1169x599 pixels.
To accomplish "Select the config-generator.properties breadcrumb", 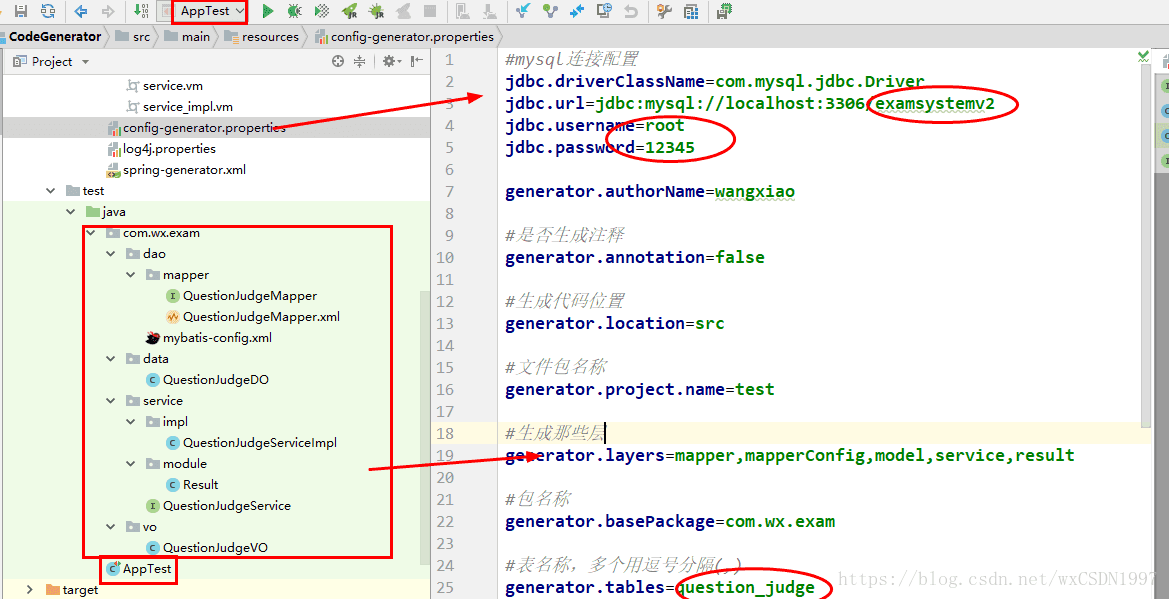I will point(404,37).
